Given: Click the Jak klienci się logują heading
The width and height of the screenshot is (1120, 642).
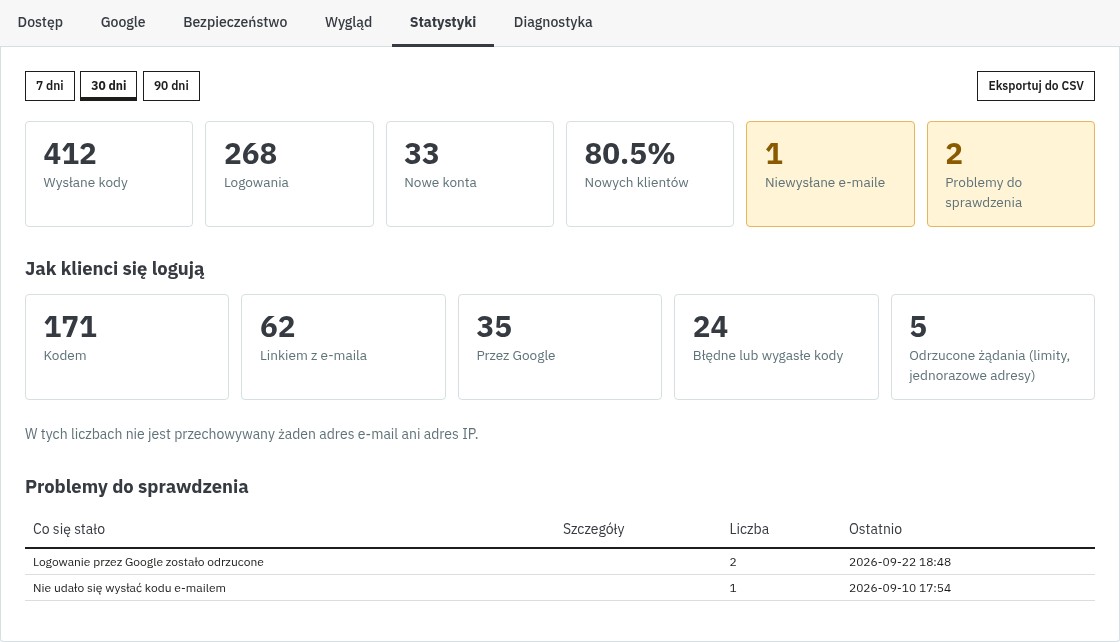Looking at the screenshot, I should click(114, 269).
